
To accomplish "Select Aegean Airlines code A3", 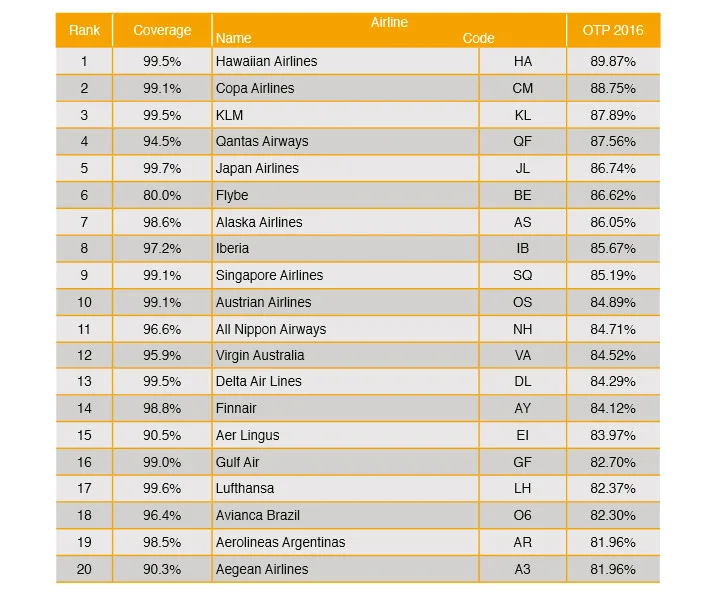I will [523, 569].
